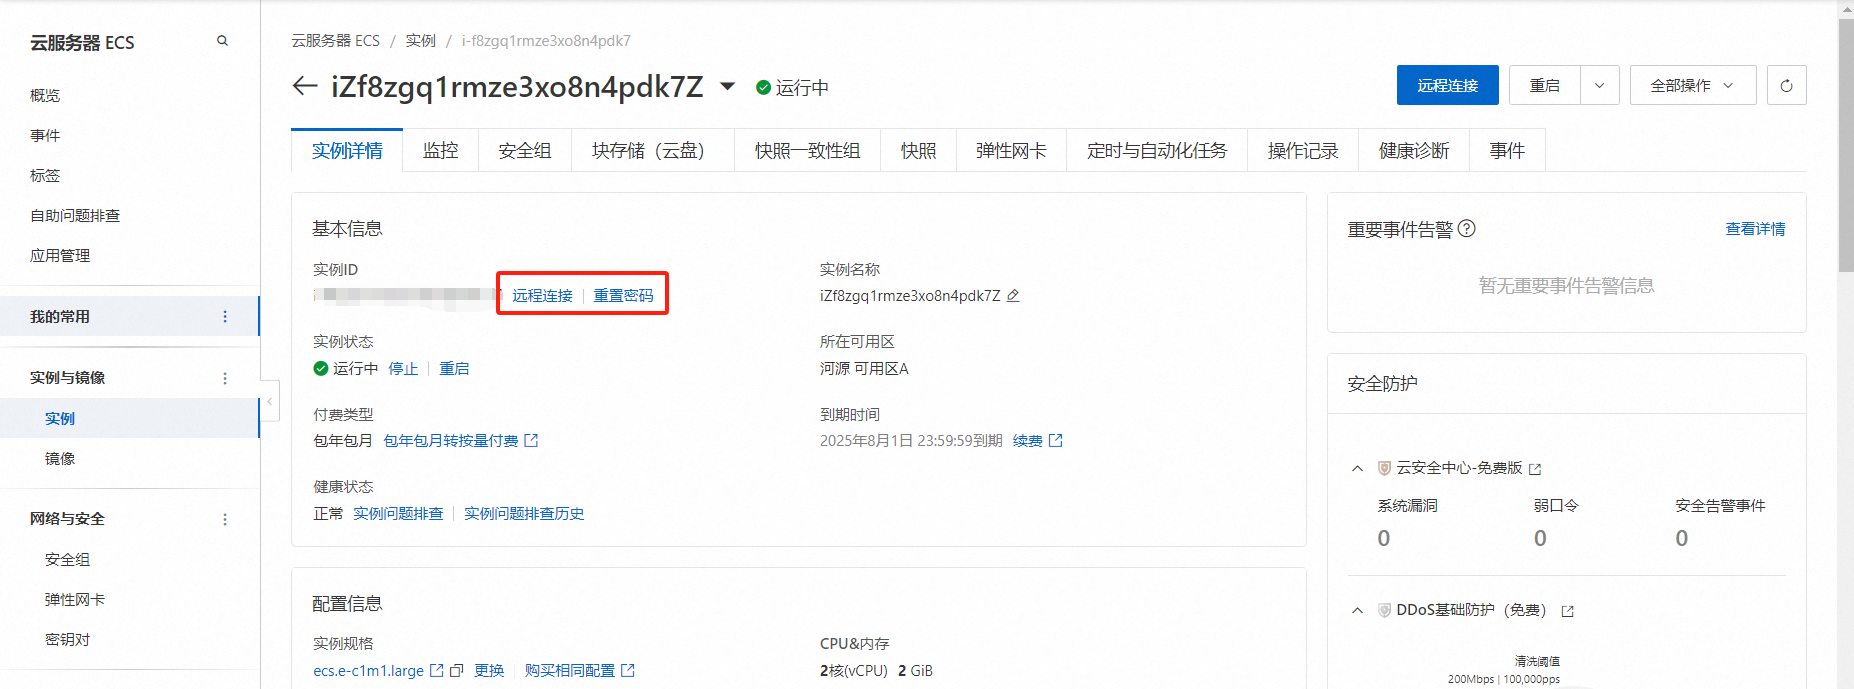The width and height of the screenshot is (1854, 689).
Task: Open the dropdown arrow next to 重启
Action: [1599, 85]
